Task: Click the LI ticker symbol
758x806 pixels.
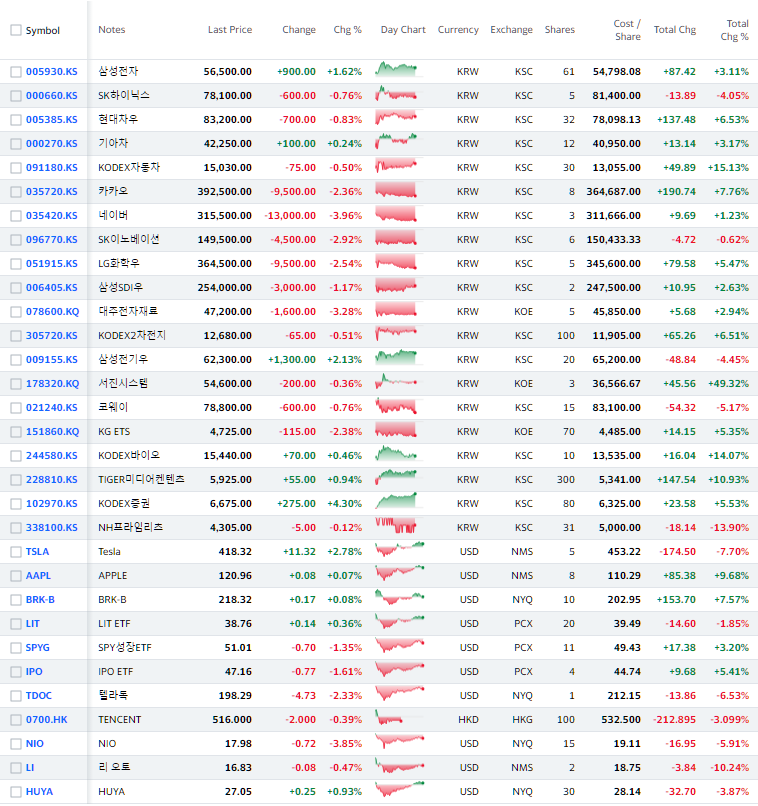Action: (30, 767)
